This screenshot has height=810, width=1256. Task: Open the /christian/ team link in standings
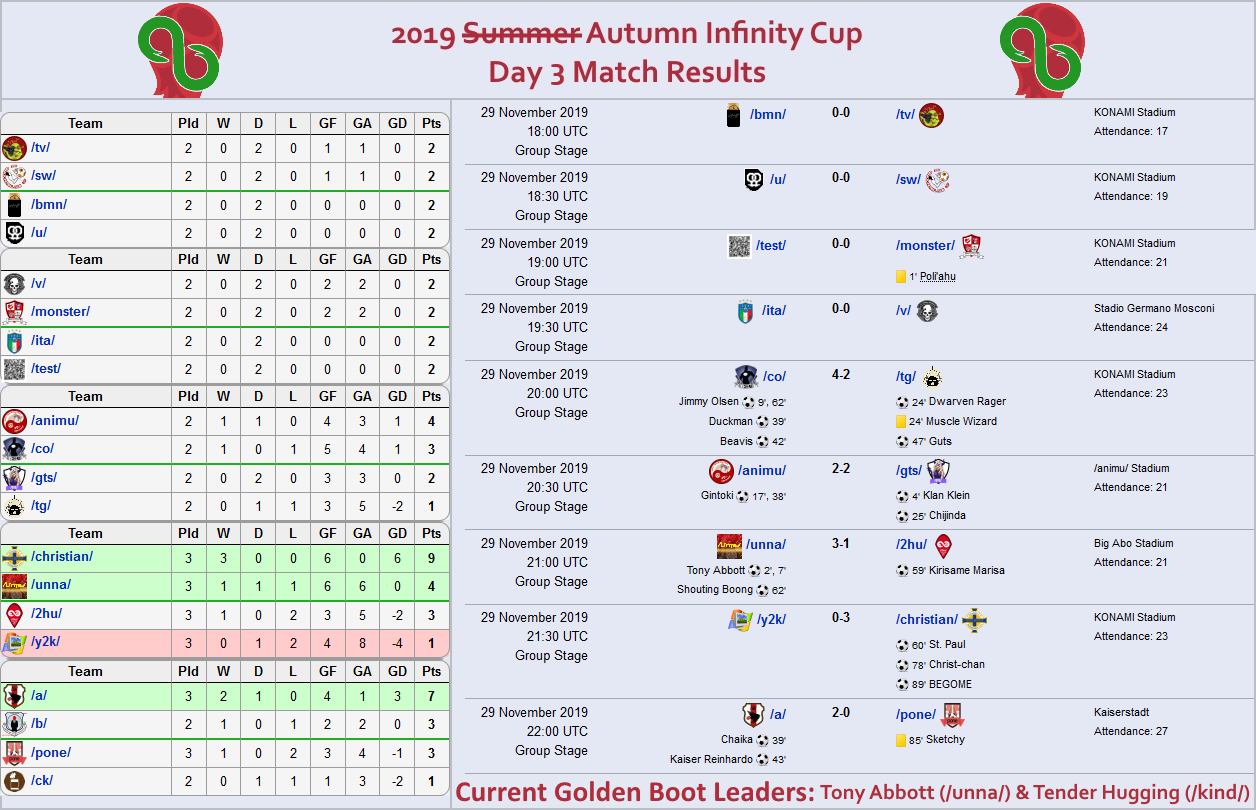tap(62, 556)
